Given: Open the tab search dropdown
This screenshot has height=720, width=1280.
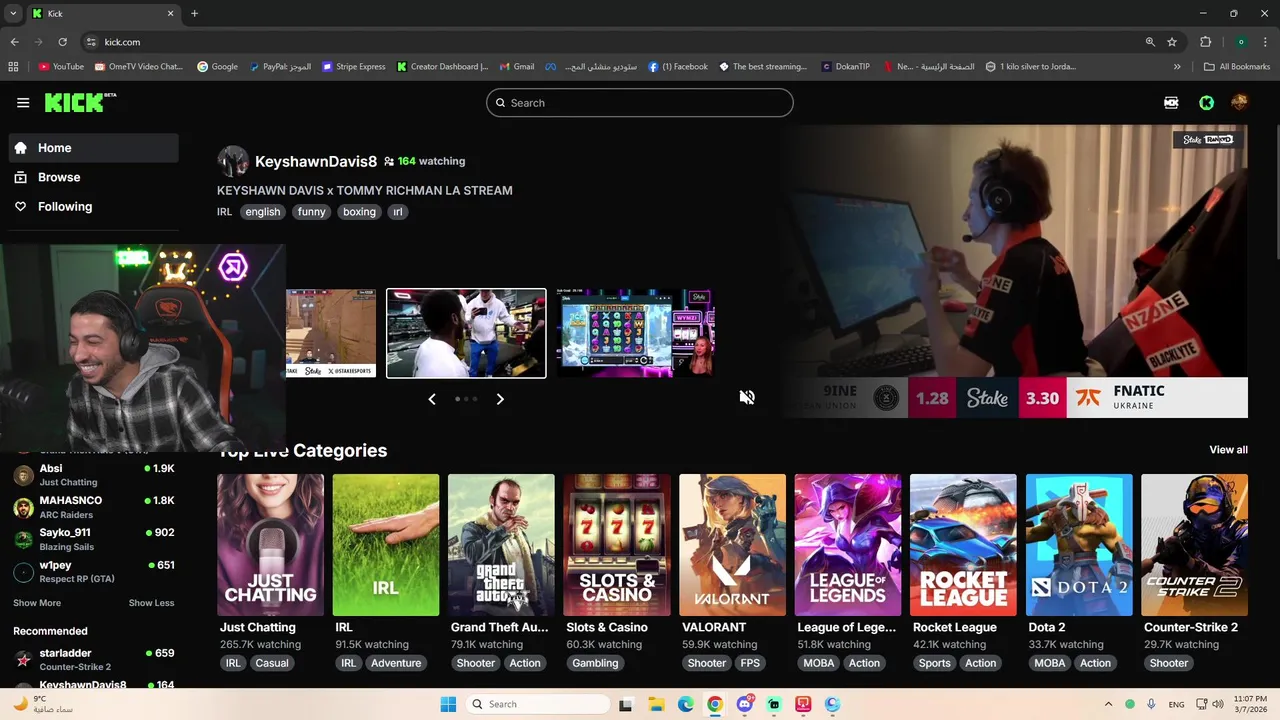Looking at the screenshot, I should tap(13, 14).
